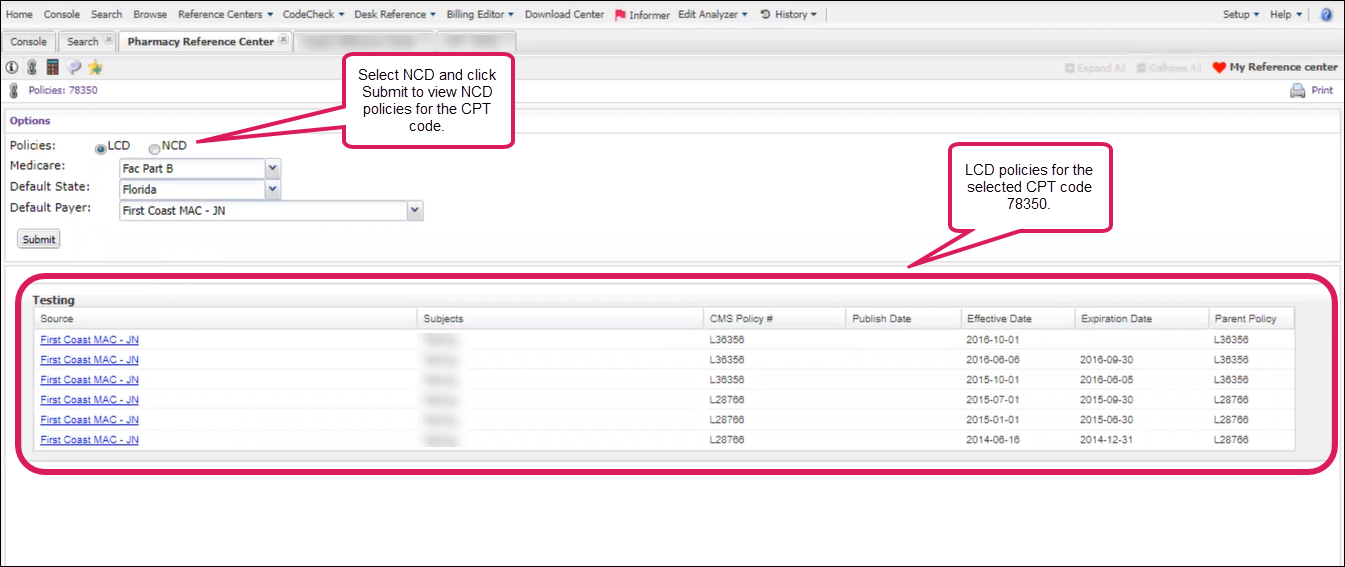1345x567 pixels.
Task: Click the printer icon next to Print
Action: (1297, 91)
